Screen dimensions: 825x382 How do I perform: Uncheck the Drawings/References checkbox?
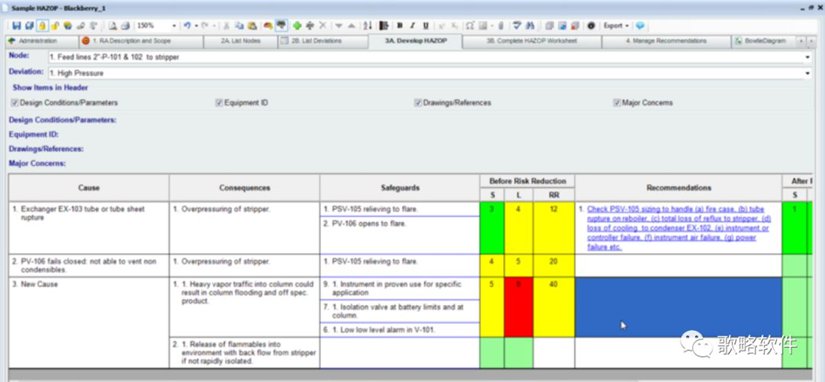click(x=418, y=103)
